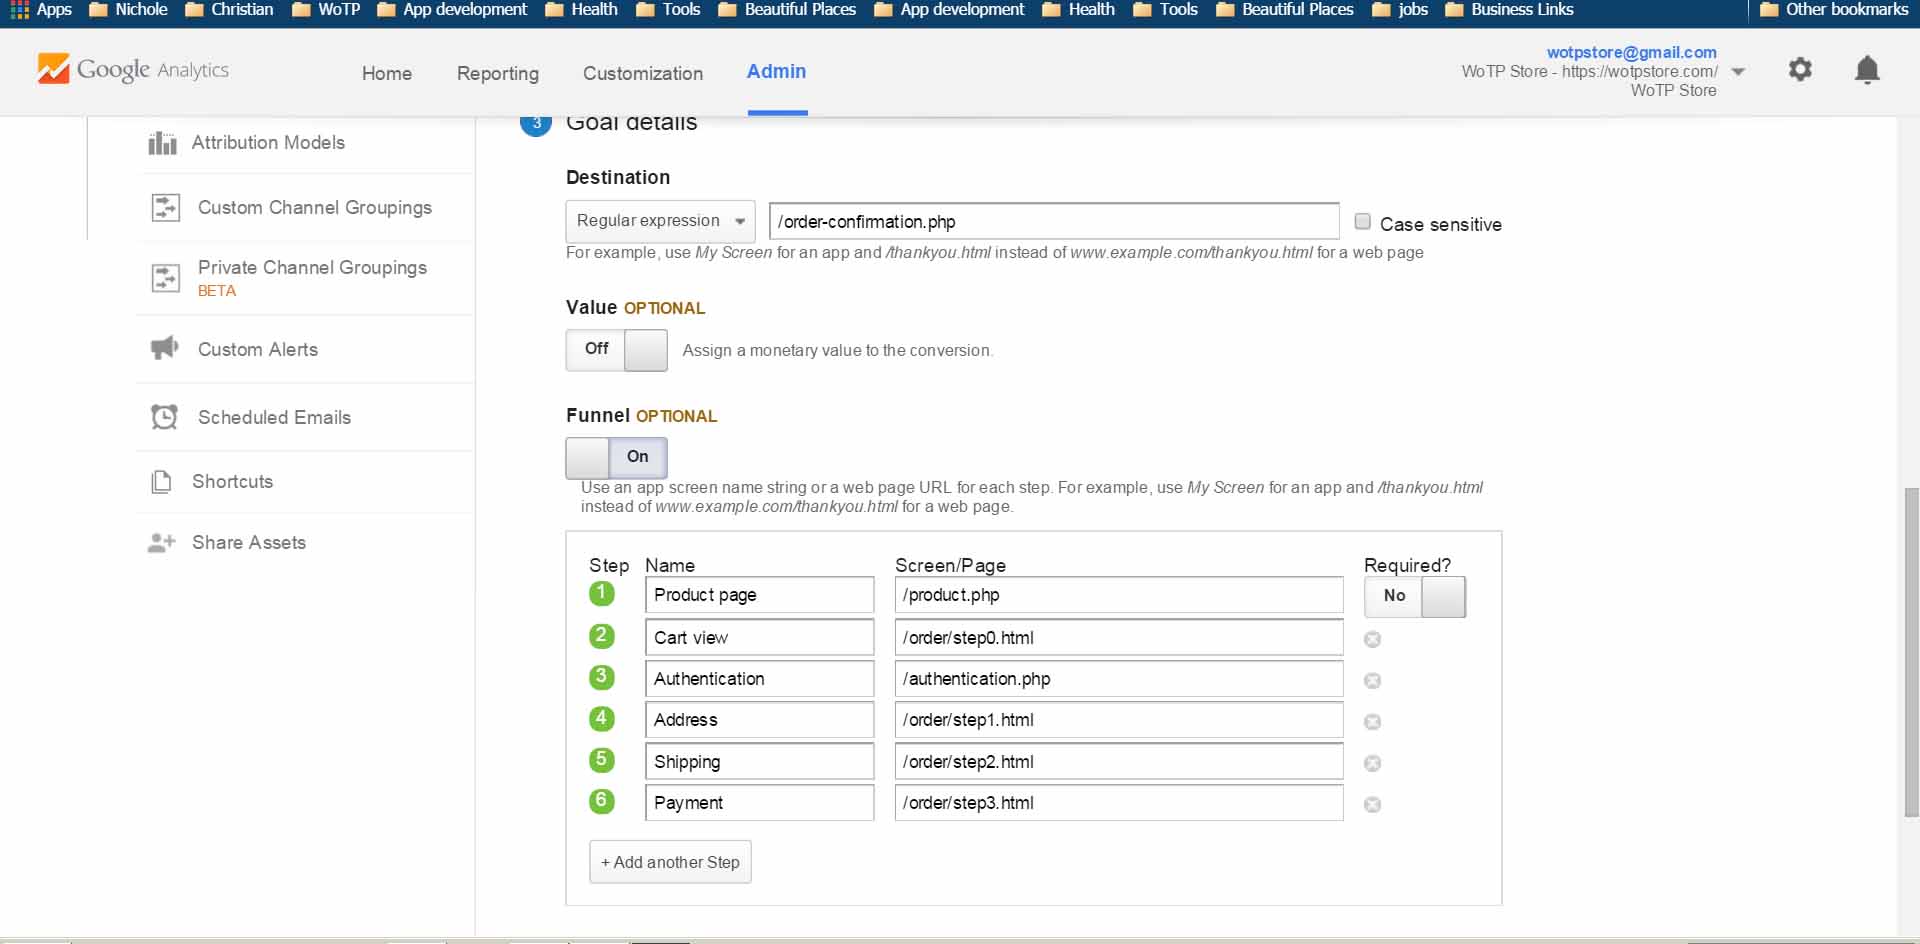This screenshot has width=1920, height=944.
Task: Open the first Tools bookmark folder
Action: 668,9
